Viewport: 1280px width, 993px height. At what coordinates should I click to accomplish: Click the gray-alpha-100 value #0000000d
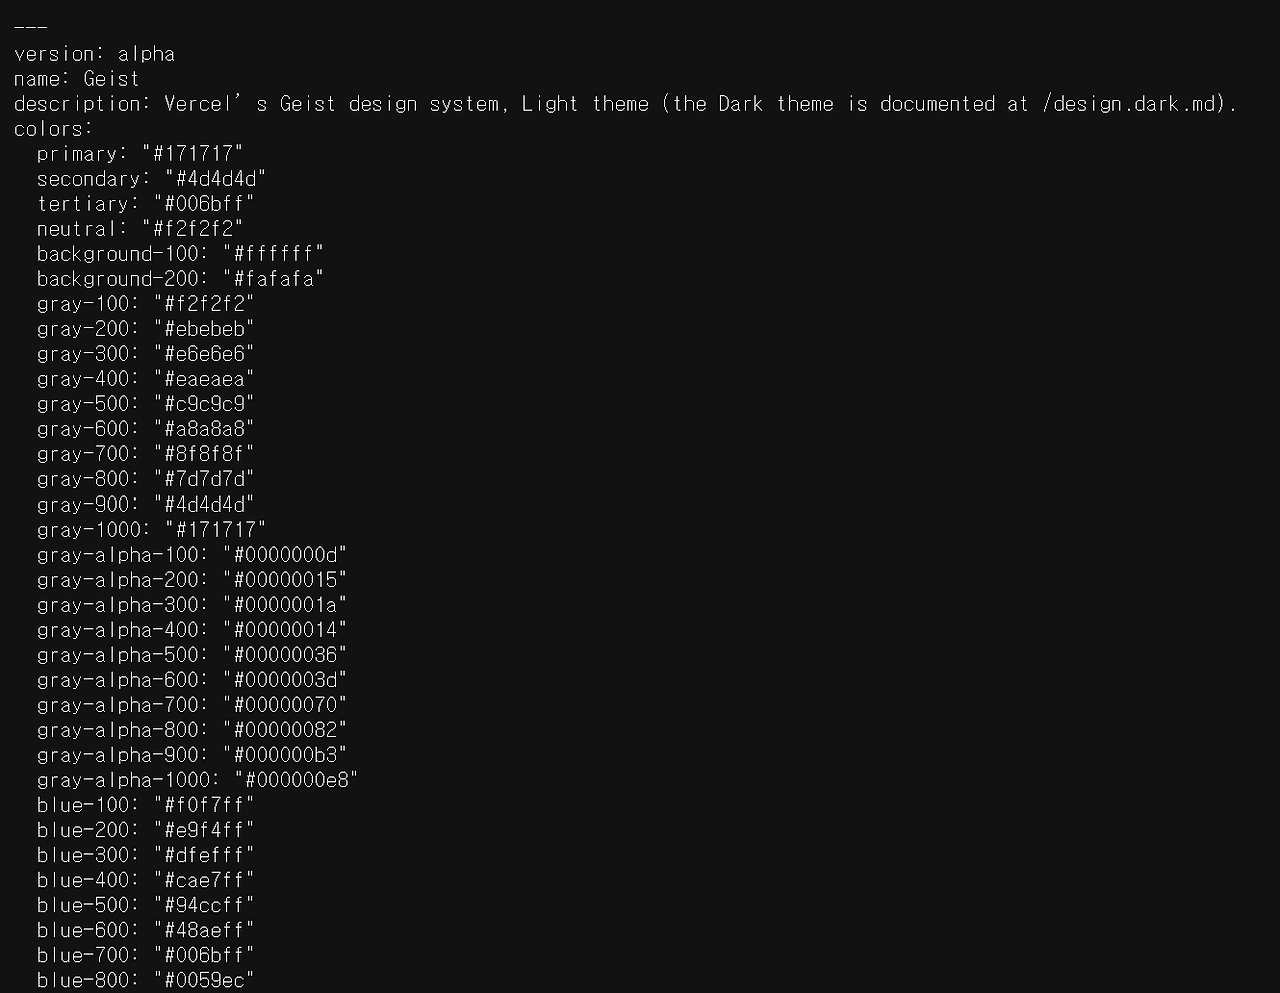[x=285, y=554]
